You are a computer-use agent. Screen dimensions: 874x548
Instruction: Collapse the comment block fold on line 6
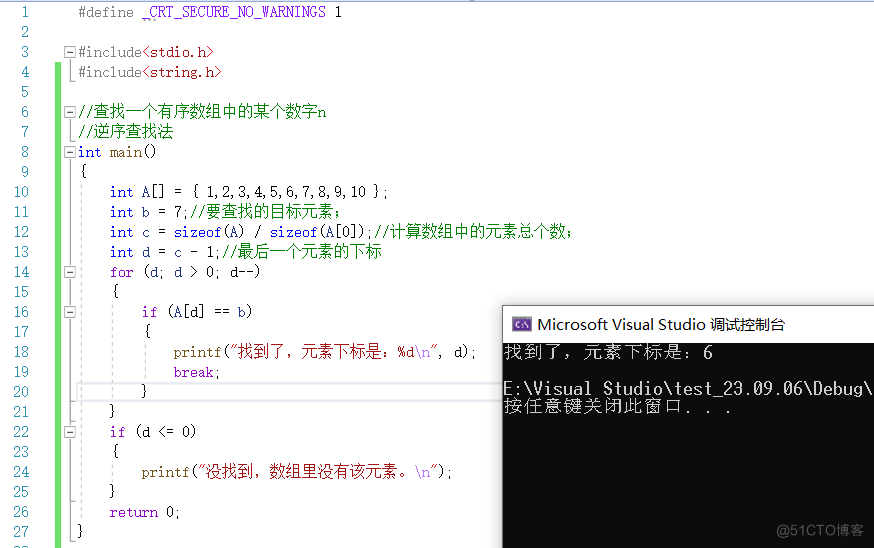click(x=70, y=112)
